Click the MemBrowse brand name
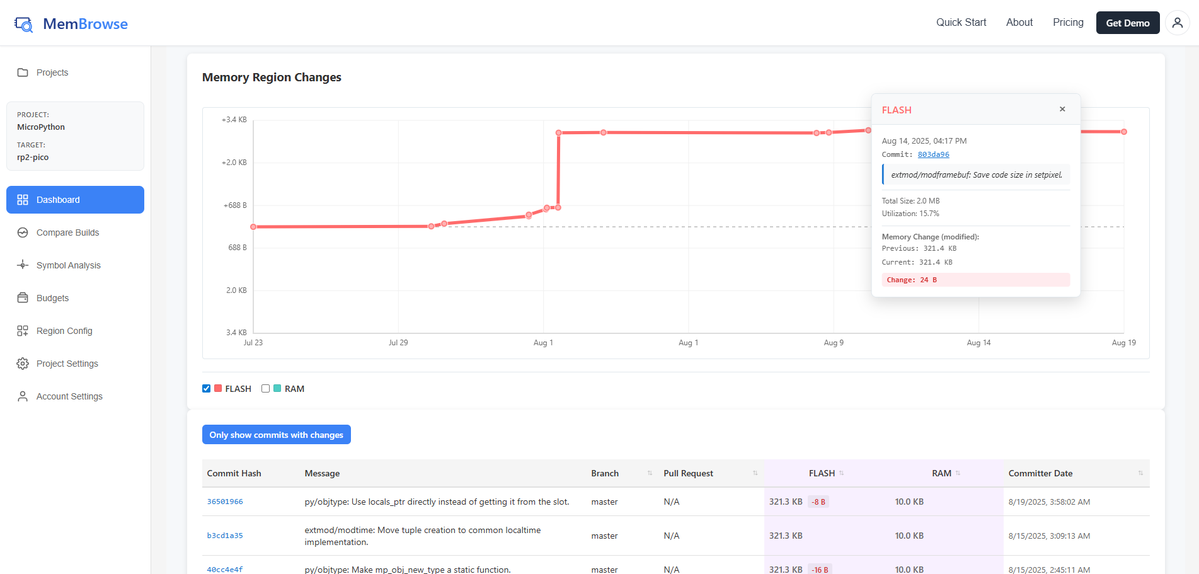 [85, 24]
